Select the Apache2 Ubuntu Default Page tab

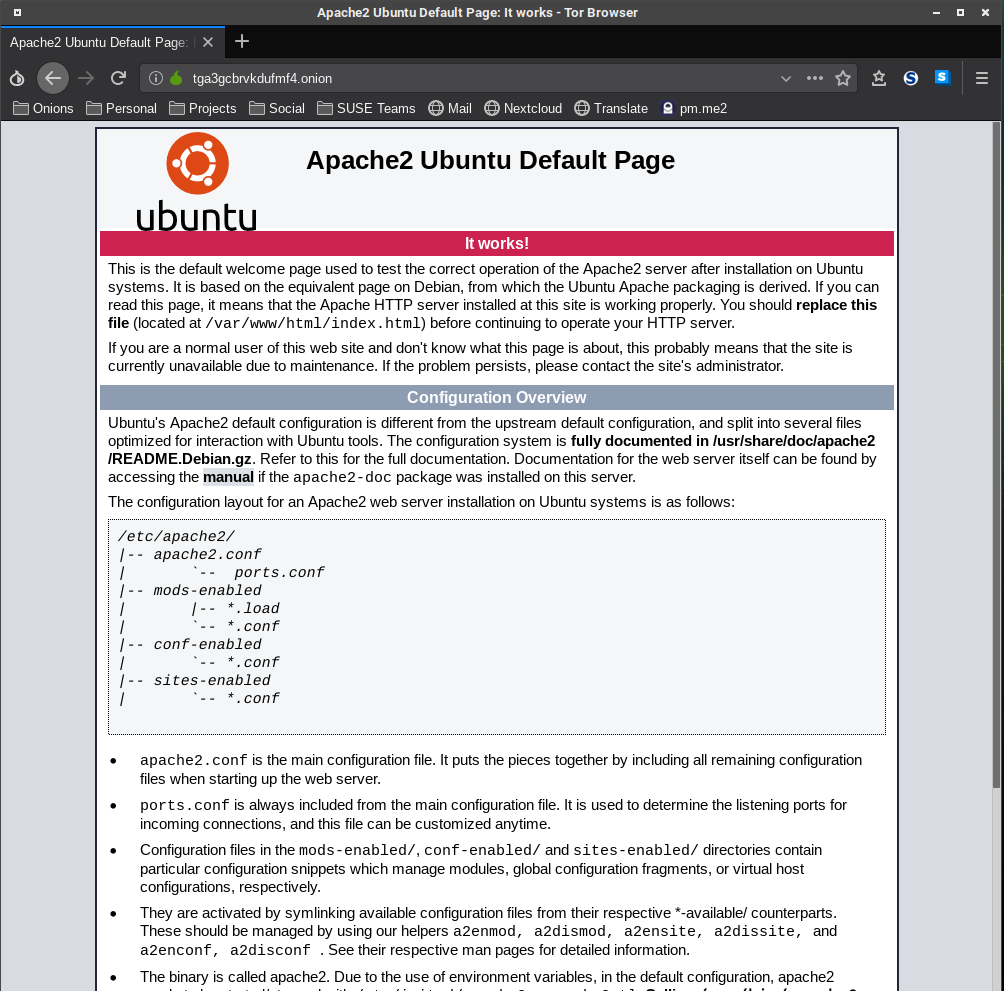[98, 42]
